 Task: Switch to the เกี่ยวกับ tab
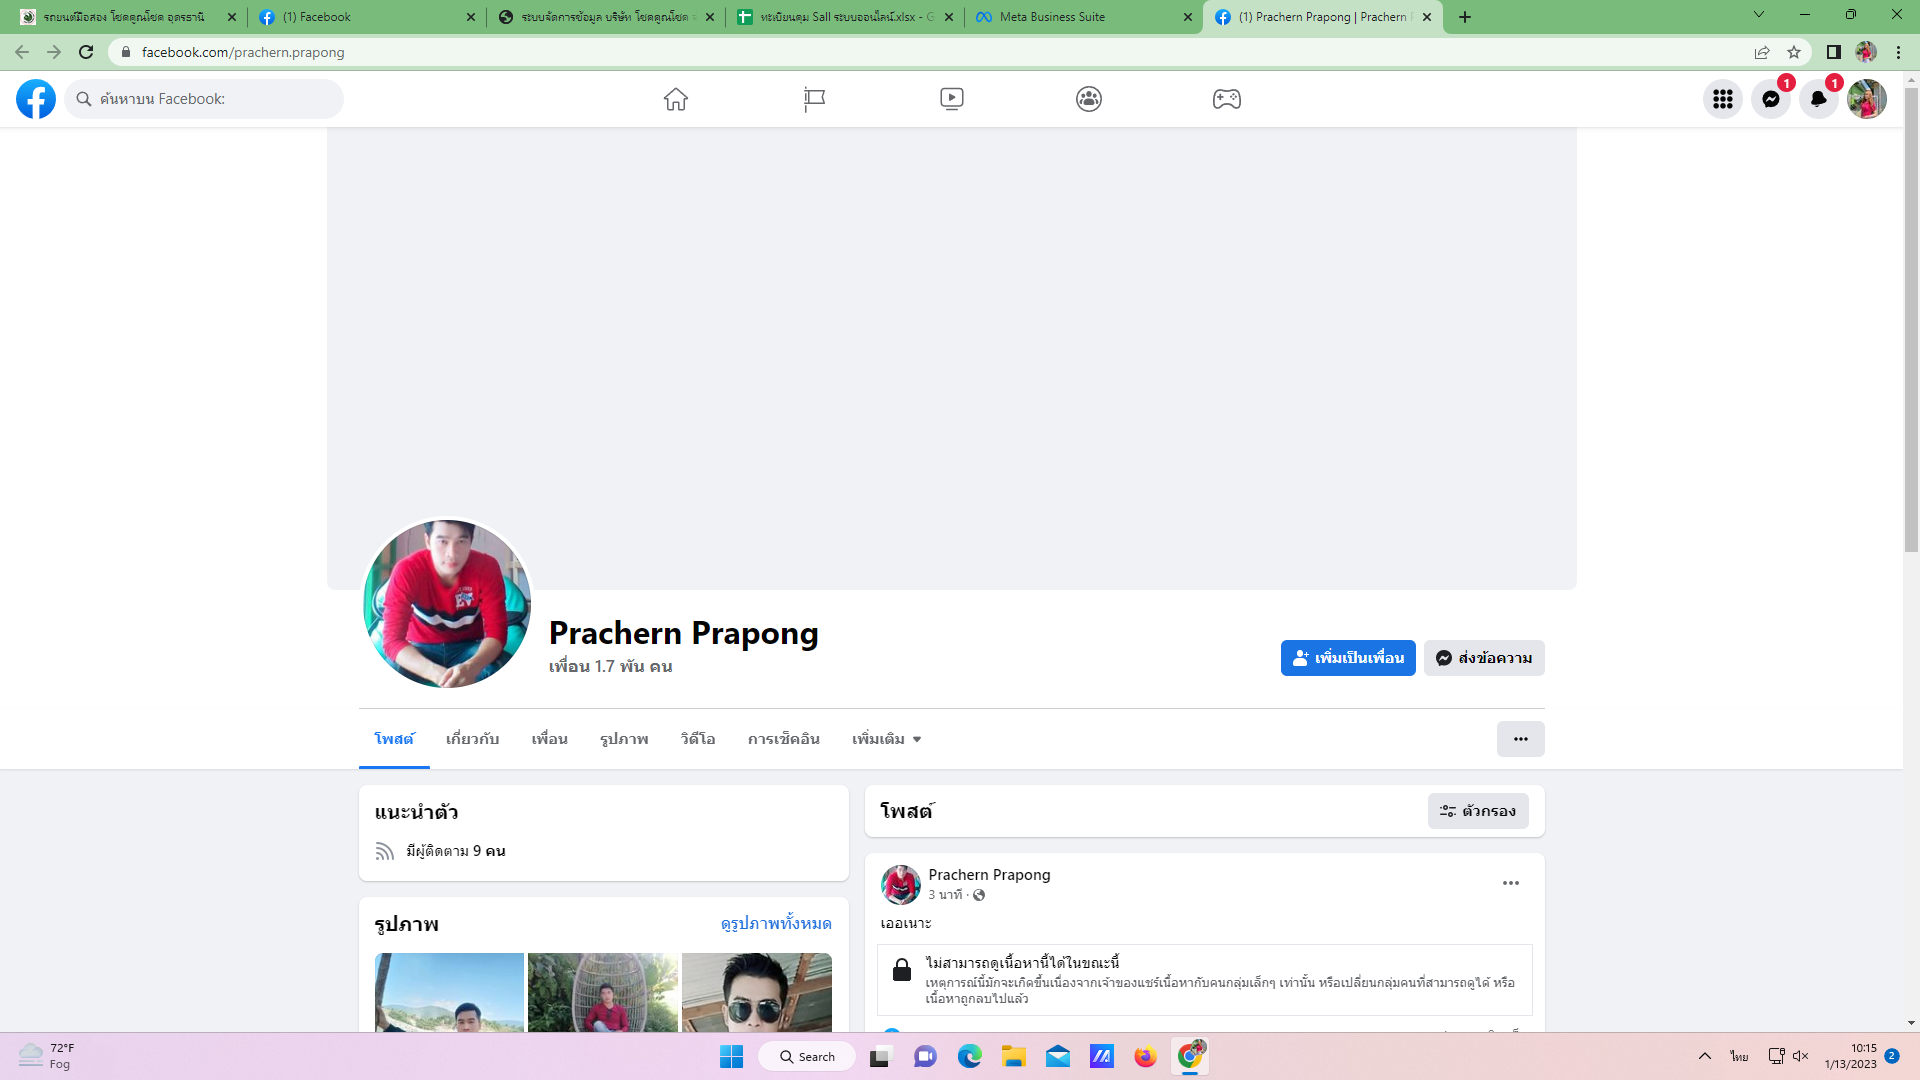tap(472, 739)
